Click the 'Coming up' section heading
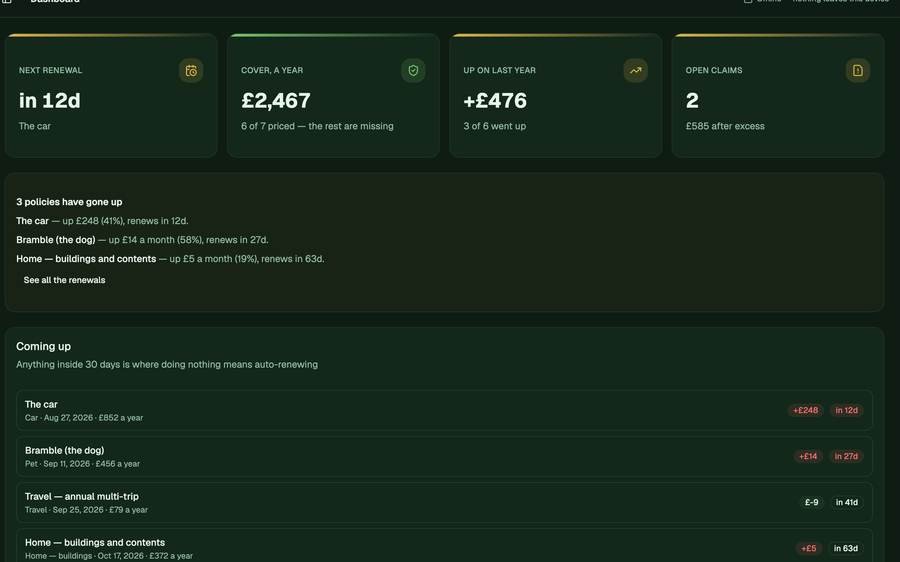 click(x=44, y=346)
